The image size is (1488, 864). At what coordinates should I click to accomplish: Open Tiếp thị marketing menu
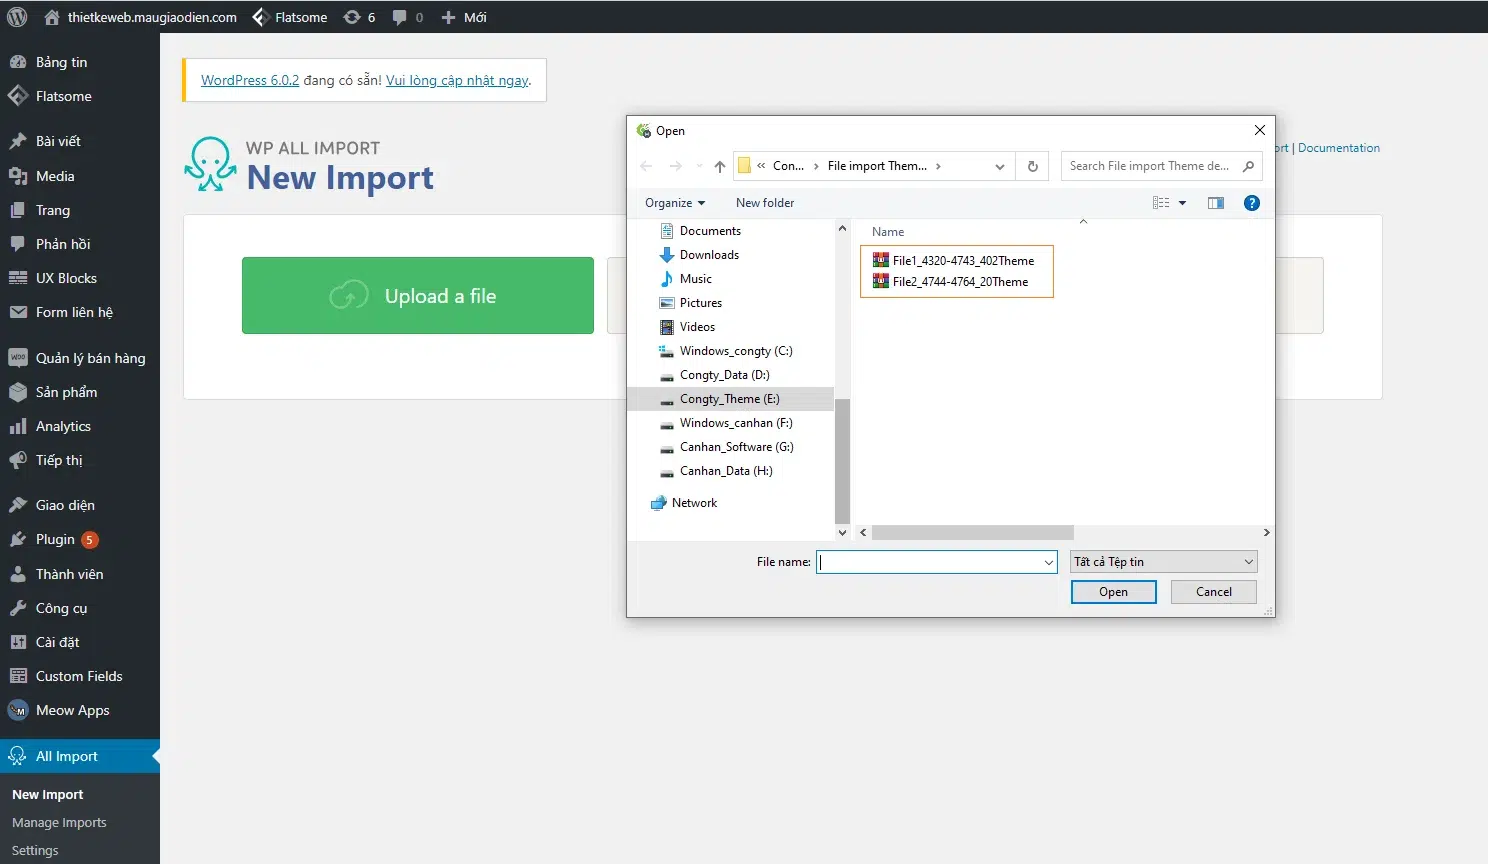pyautogui.click(x=80, y=460)
